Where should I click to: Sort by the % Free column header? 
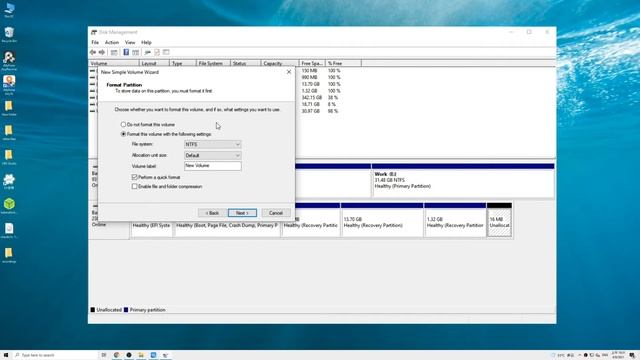[x=343, y=63]
